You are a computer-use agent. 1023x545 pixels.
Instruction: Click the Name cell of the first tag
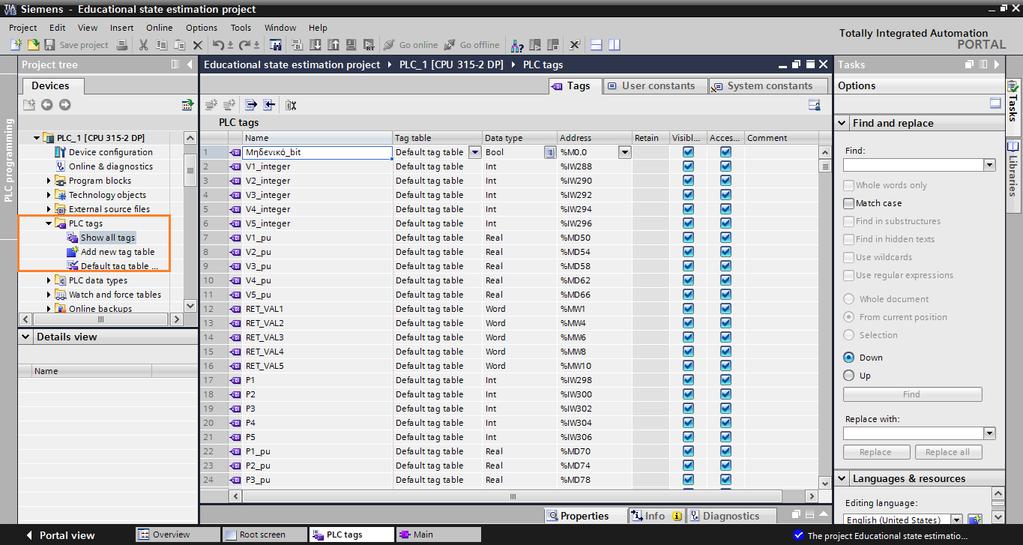coord(317,152)
